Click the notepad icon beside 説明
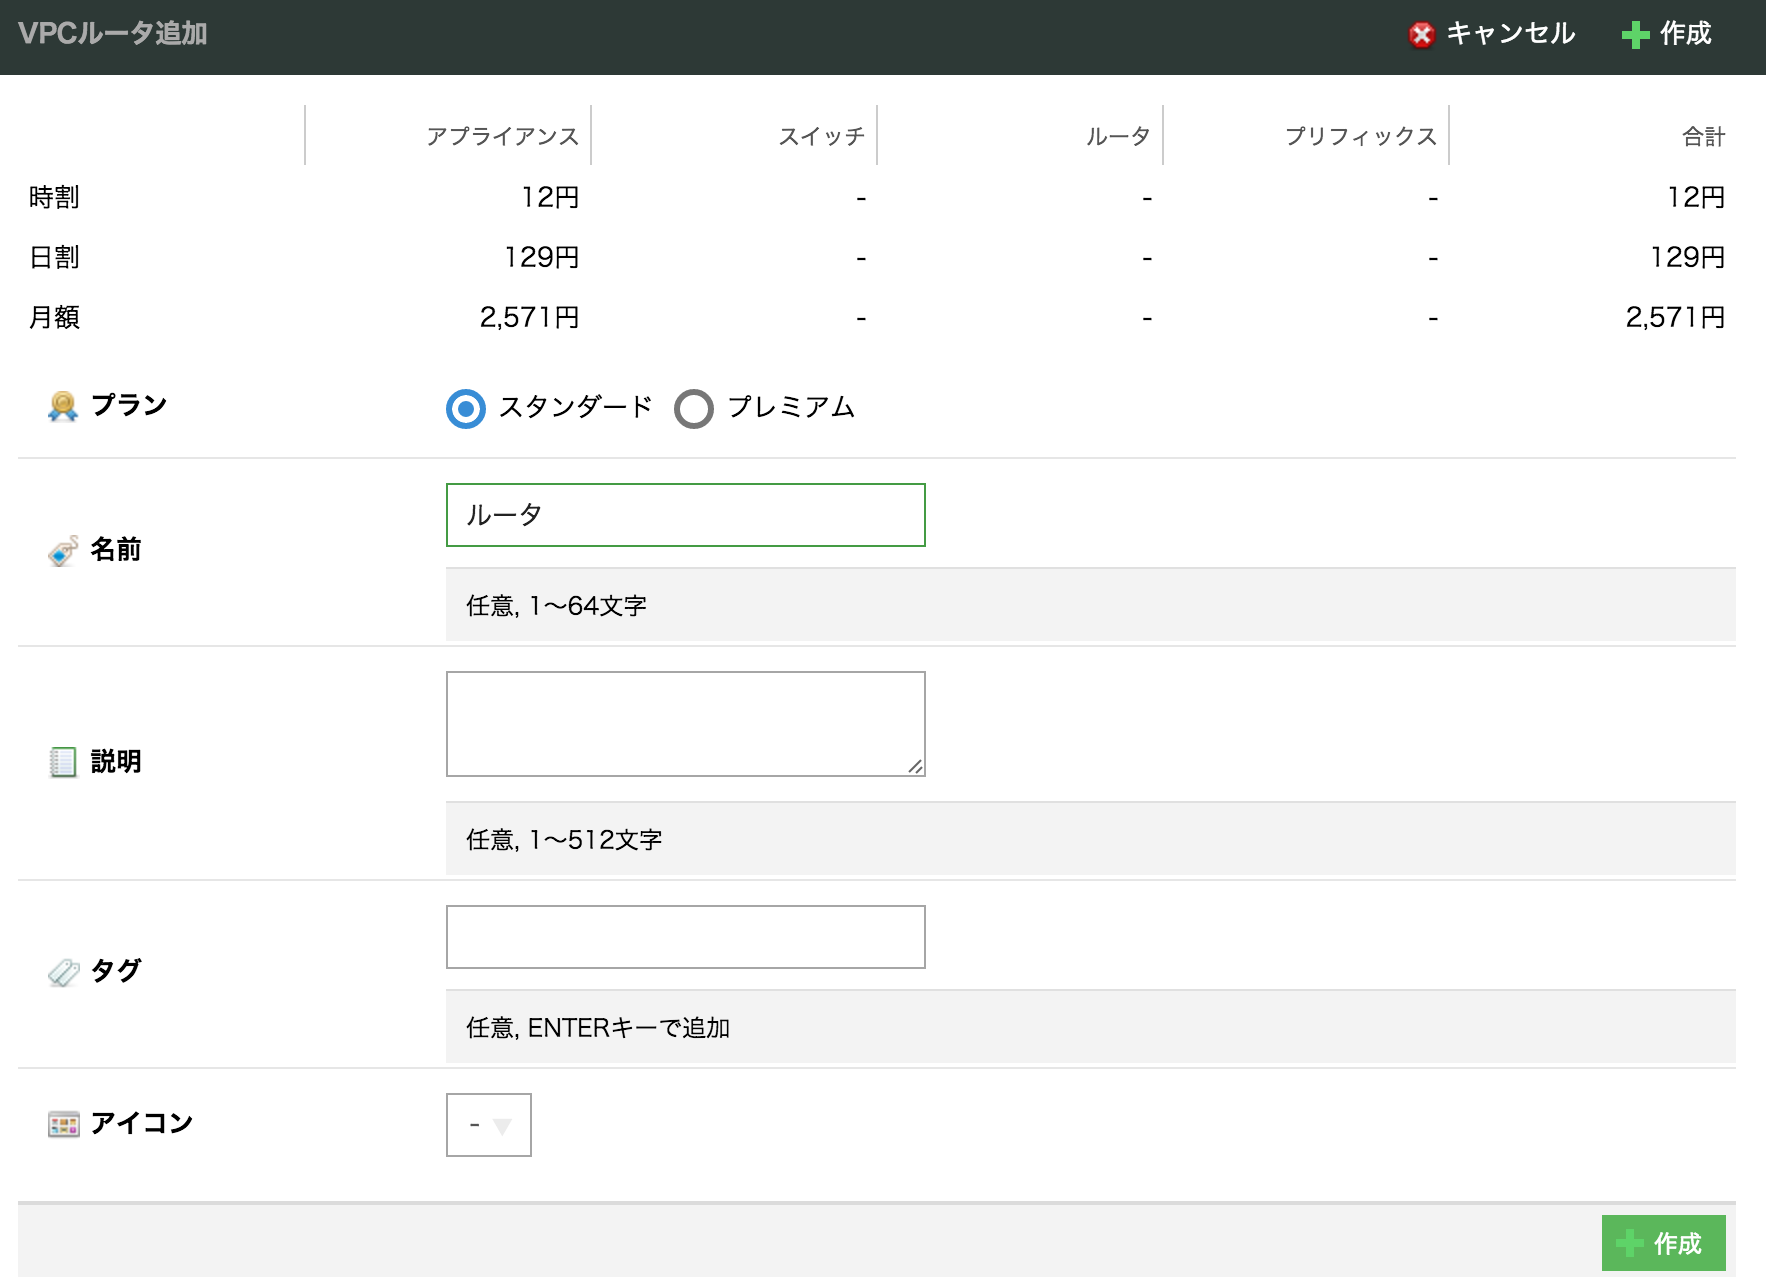This screenshot has width=1766, height=1277. [63, 762]
